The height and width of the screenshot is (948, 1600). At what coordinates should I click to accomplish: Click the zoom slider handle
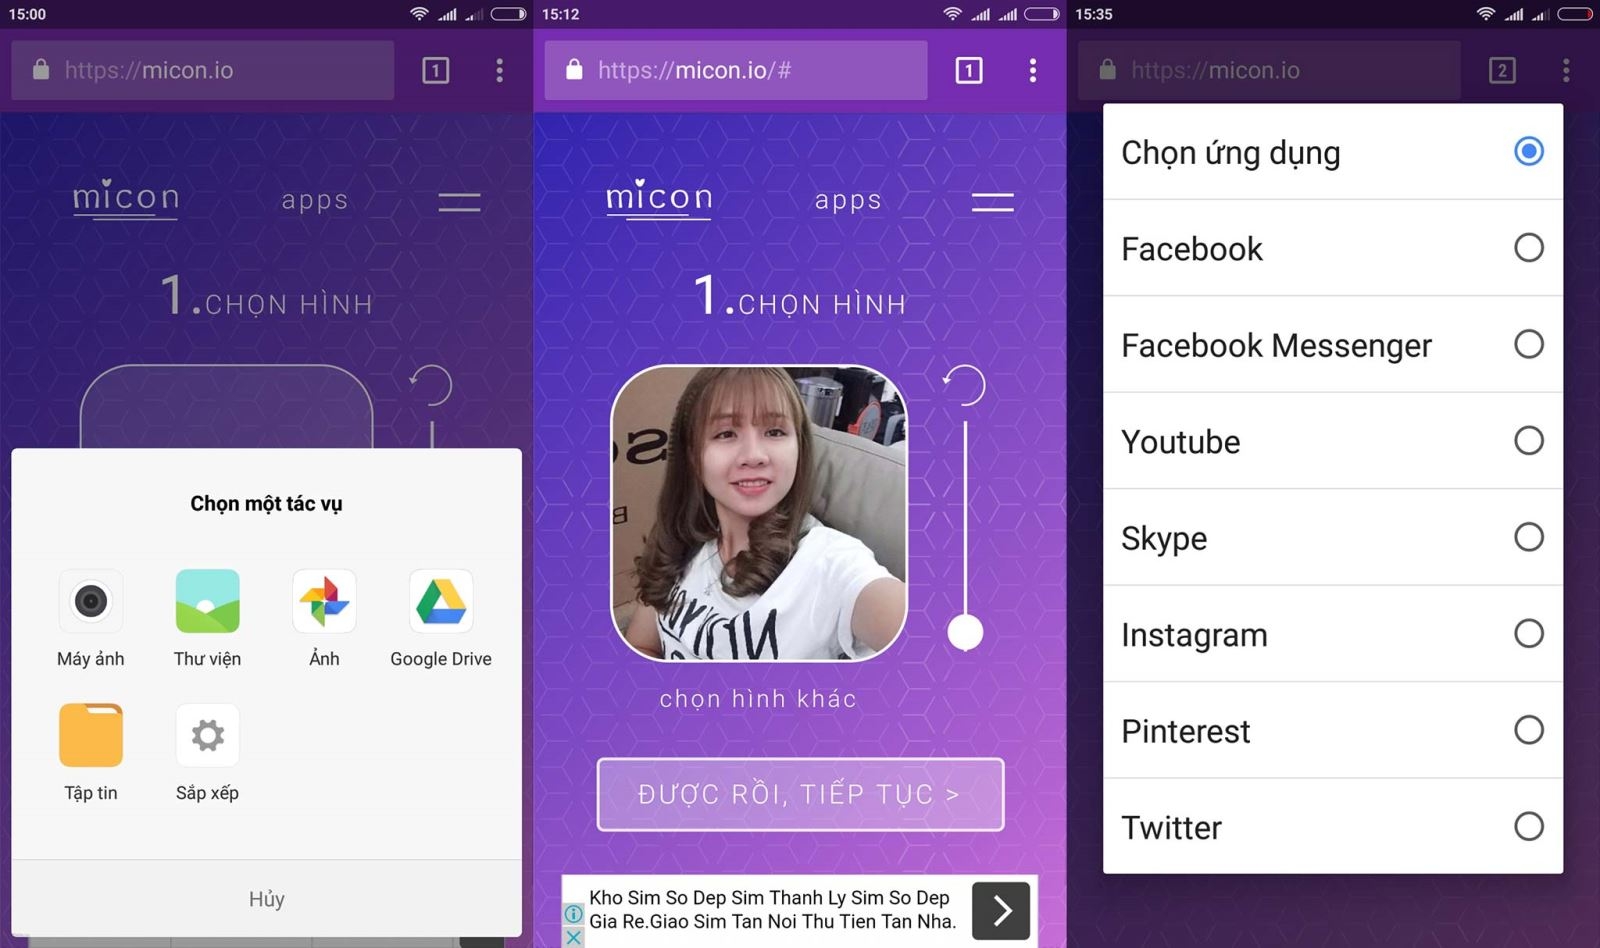coord(965,632)
